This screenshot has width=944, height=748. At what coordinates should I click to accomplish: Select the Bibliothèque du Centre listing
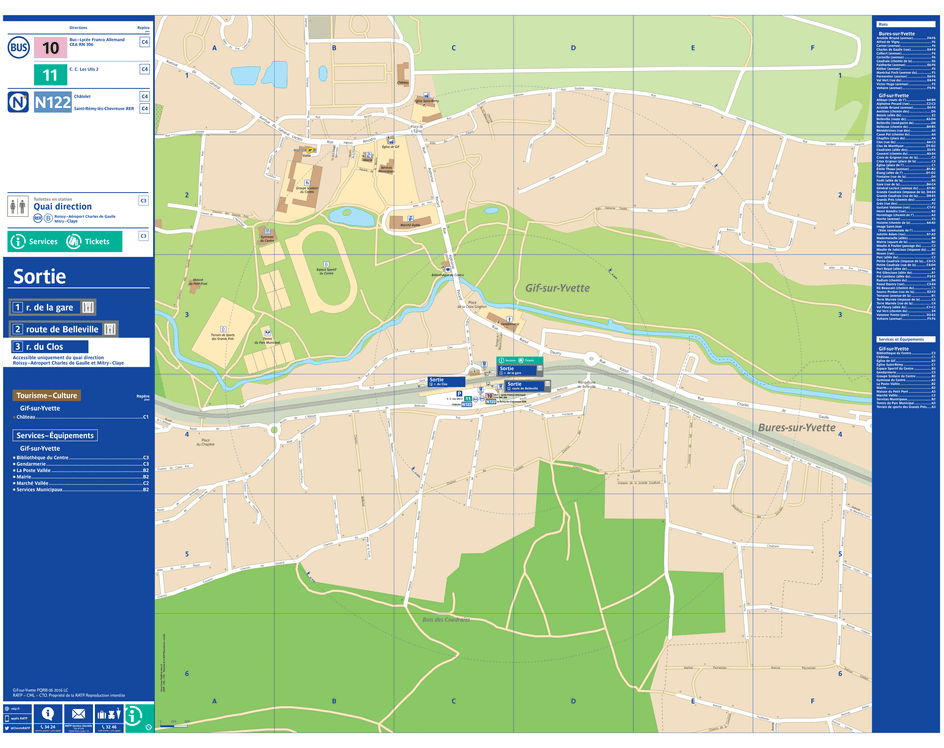(x=45, y=458)
